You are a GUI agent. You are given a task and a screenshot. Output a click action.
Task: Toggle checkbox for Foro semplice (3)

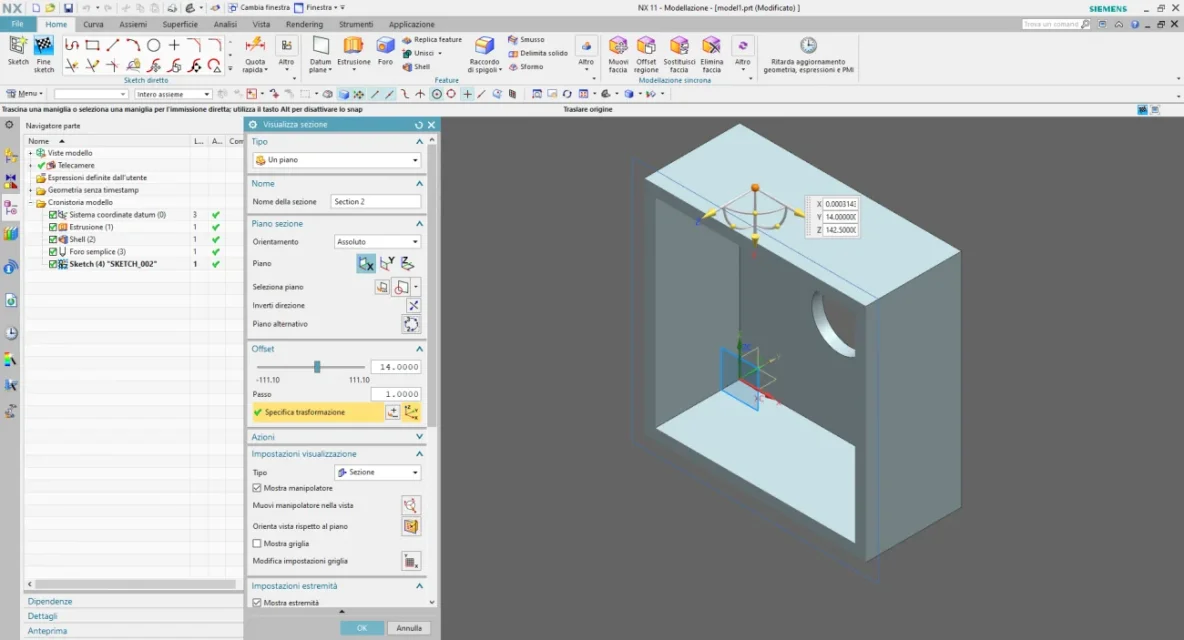(53, 252)
